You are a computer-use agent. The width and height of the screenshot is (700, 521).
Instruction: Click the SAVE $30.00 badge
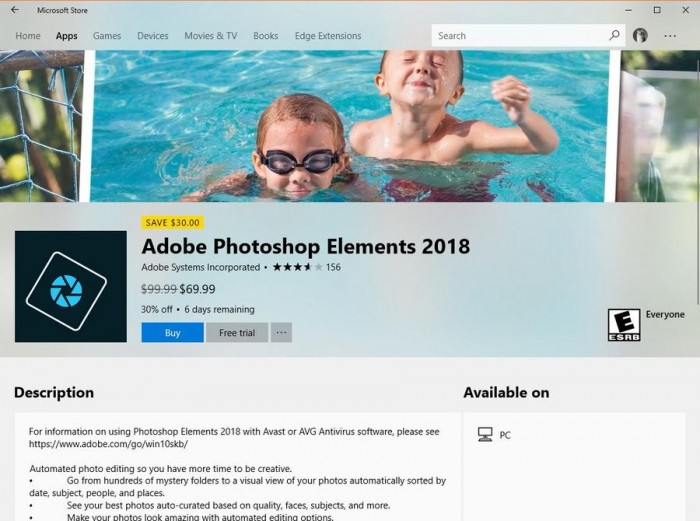tap(173, 222)
